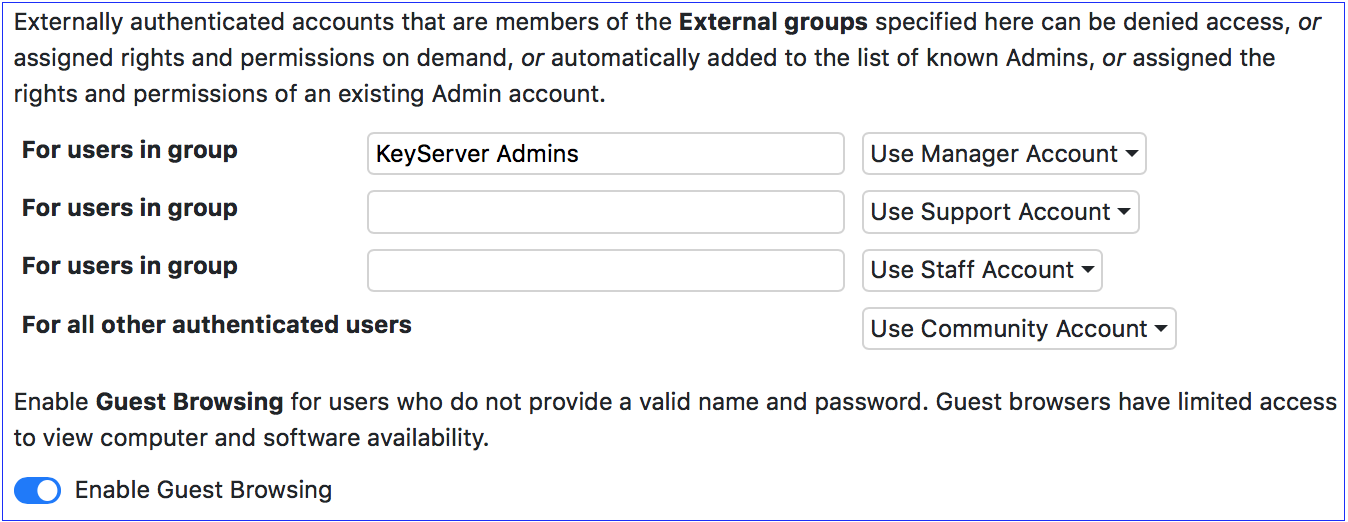The height and width of the screenshot is (522, 1348).
Task: Click the caret arrow on Community Account dropdown
Action: point(1161,330)
